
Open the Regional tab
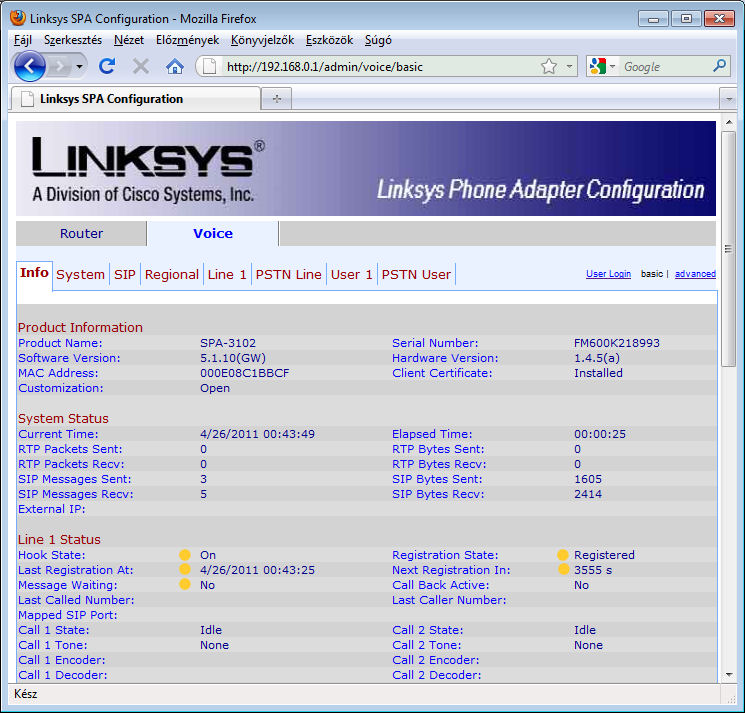[172, 275]
